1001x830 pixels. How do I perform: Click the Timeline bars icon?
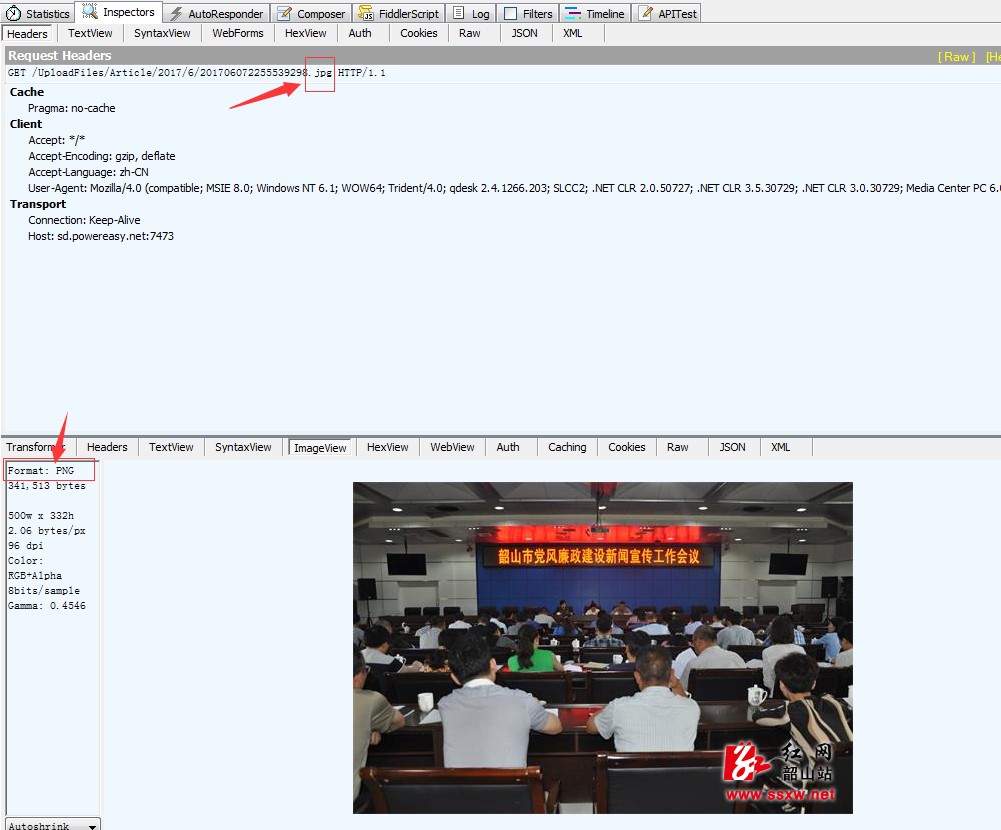(573, 14)
